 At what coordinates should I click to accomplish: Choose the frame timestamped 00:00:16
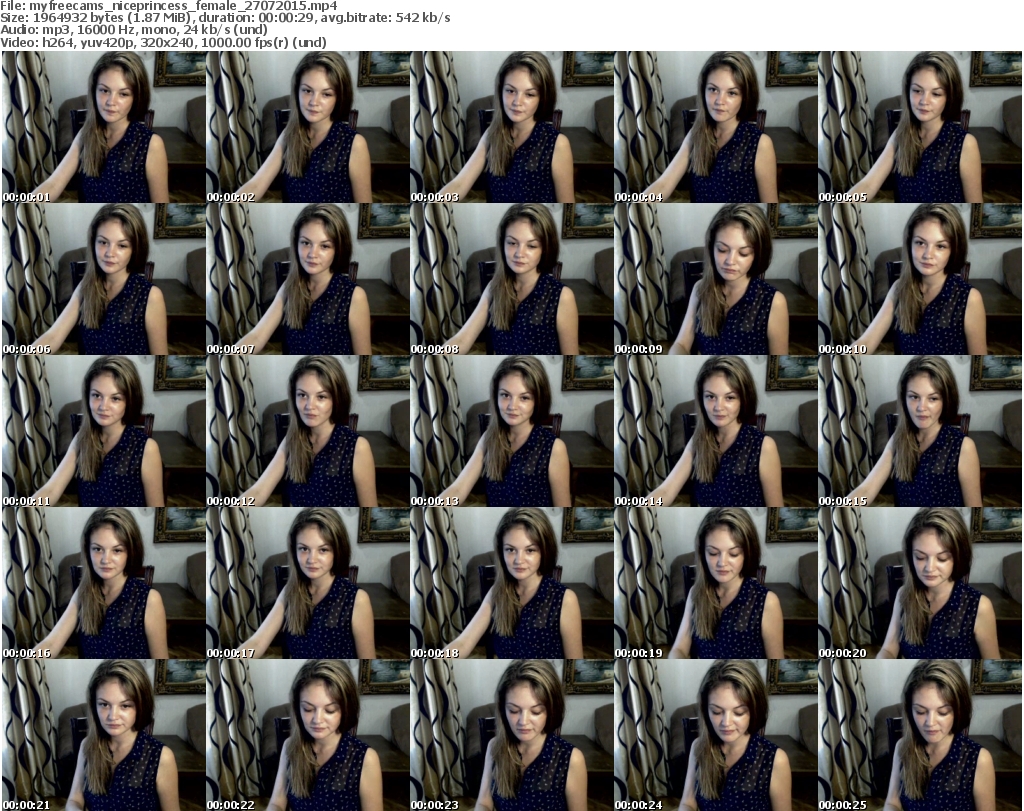click(104, 583)
